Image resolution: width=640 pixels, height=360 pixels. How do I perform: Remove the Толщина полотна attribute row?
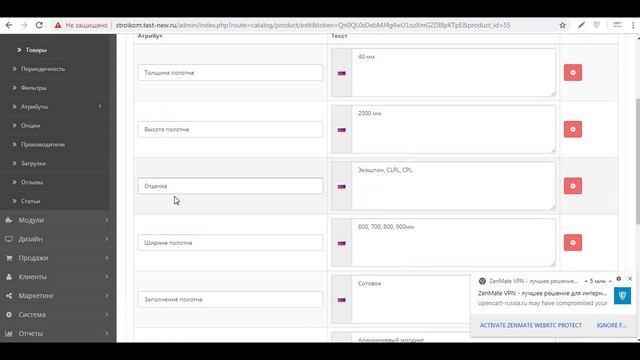tap(573, 73)
